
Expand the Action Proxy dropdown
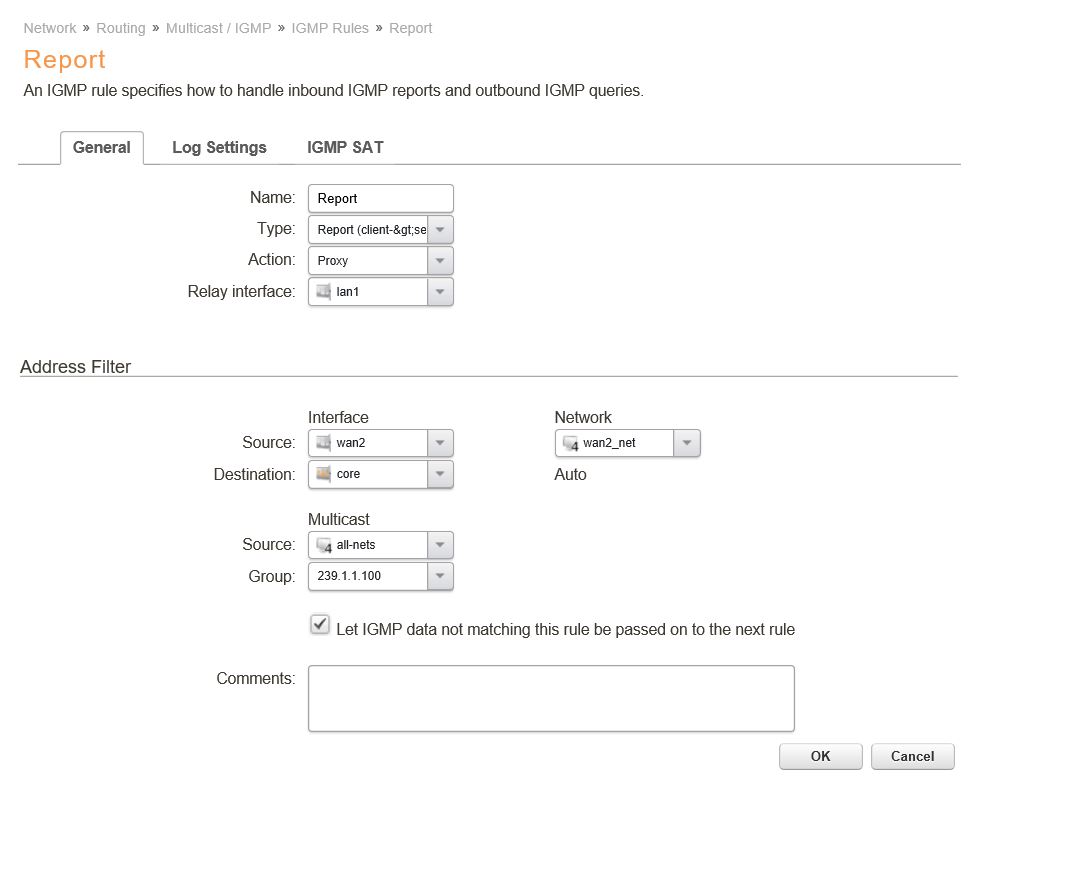tap(440, 261)
